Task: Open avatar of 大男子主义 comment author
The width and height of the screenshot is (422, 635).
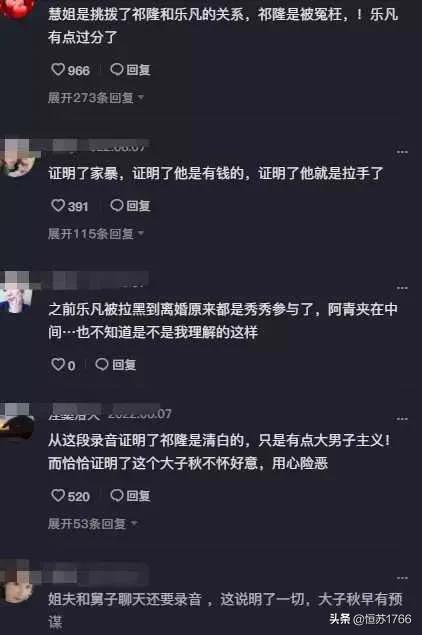Action: (16, 423)
